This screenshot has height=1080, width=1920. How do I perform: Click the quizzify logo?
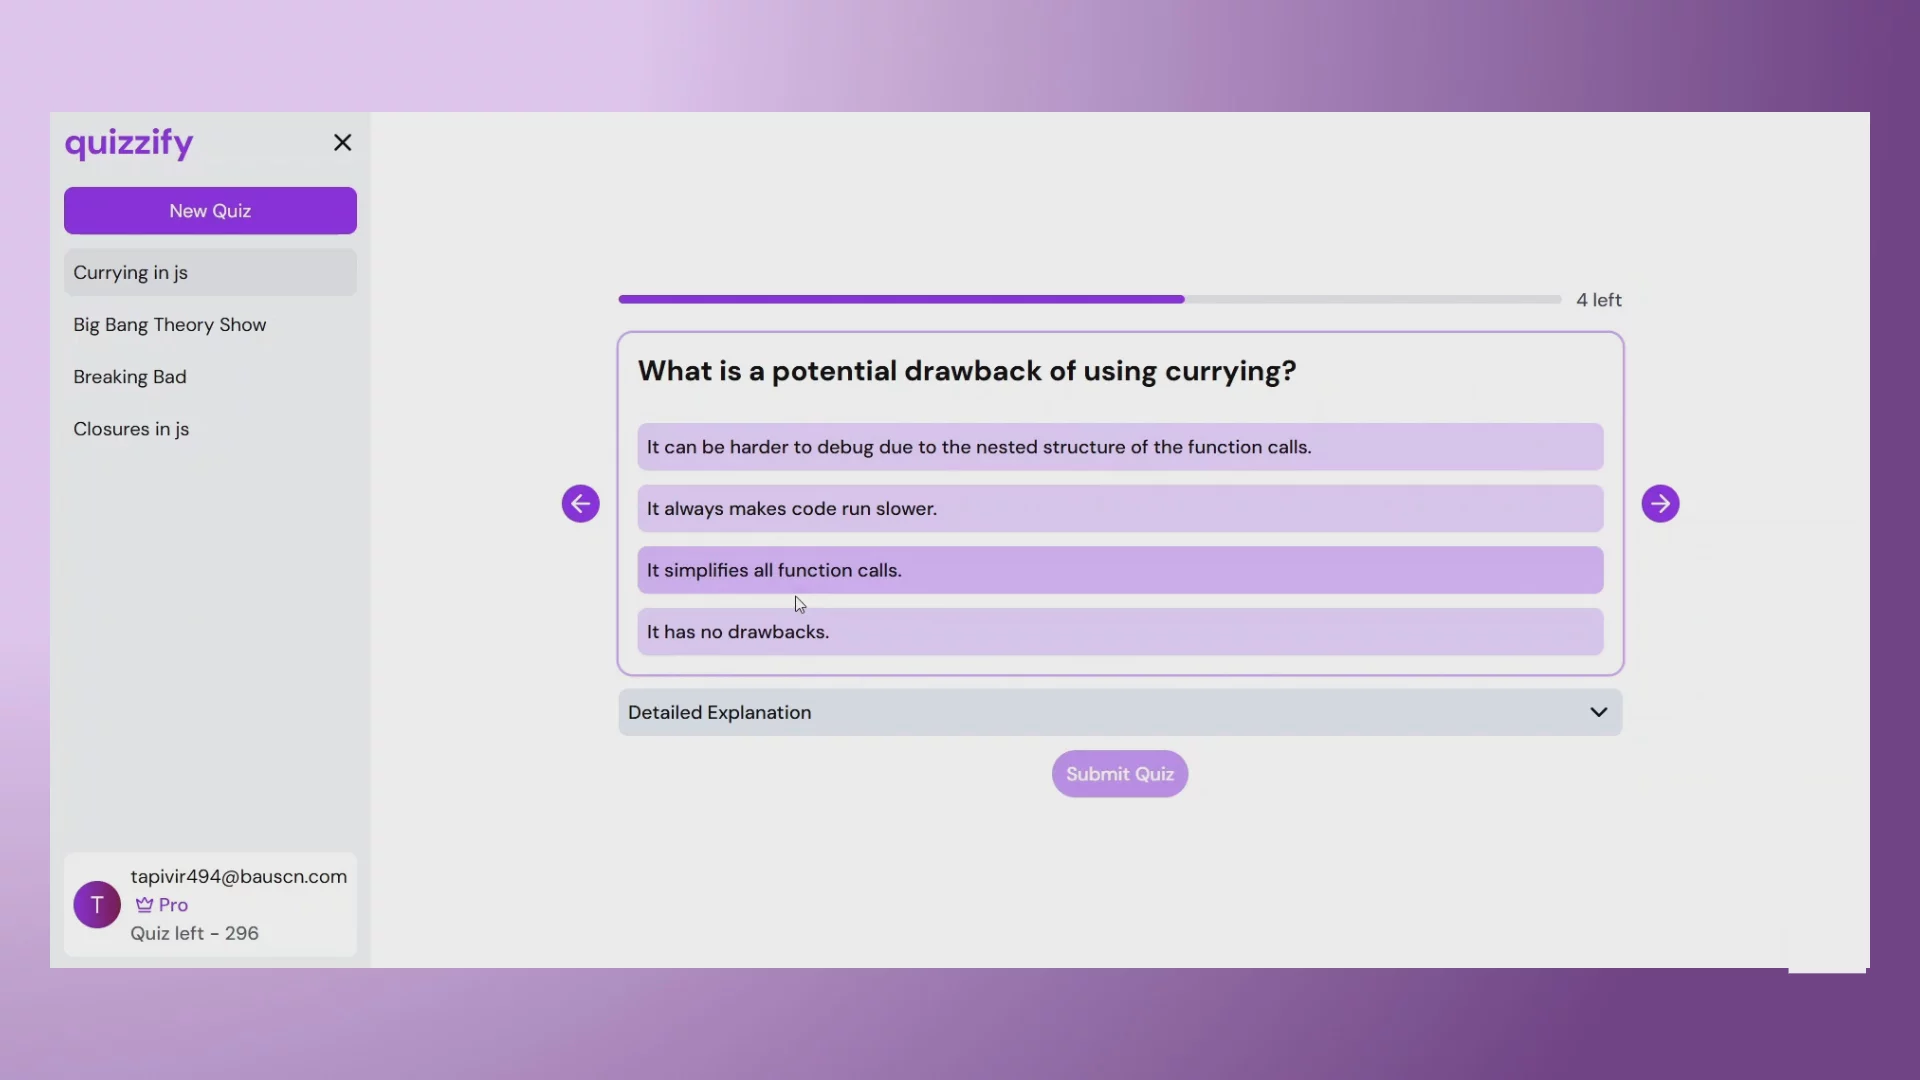point(129,144)
